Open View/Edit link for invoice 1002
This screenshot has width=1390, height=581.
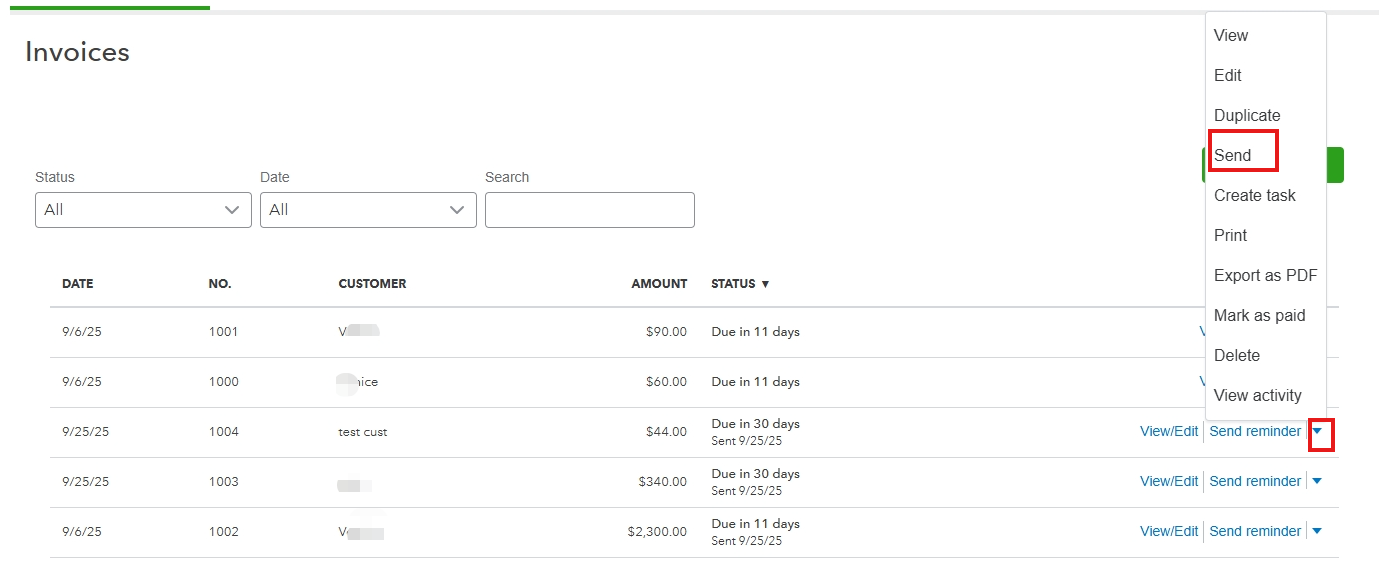click(x=1168, y=532)
